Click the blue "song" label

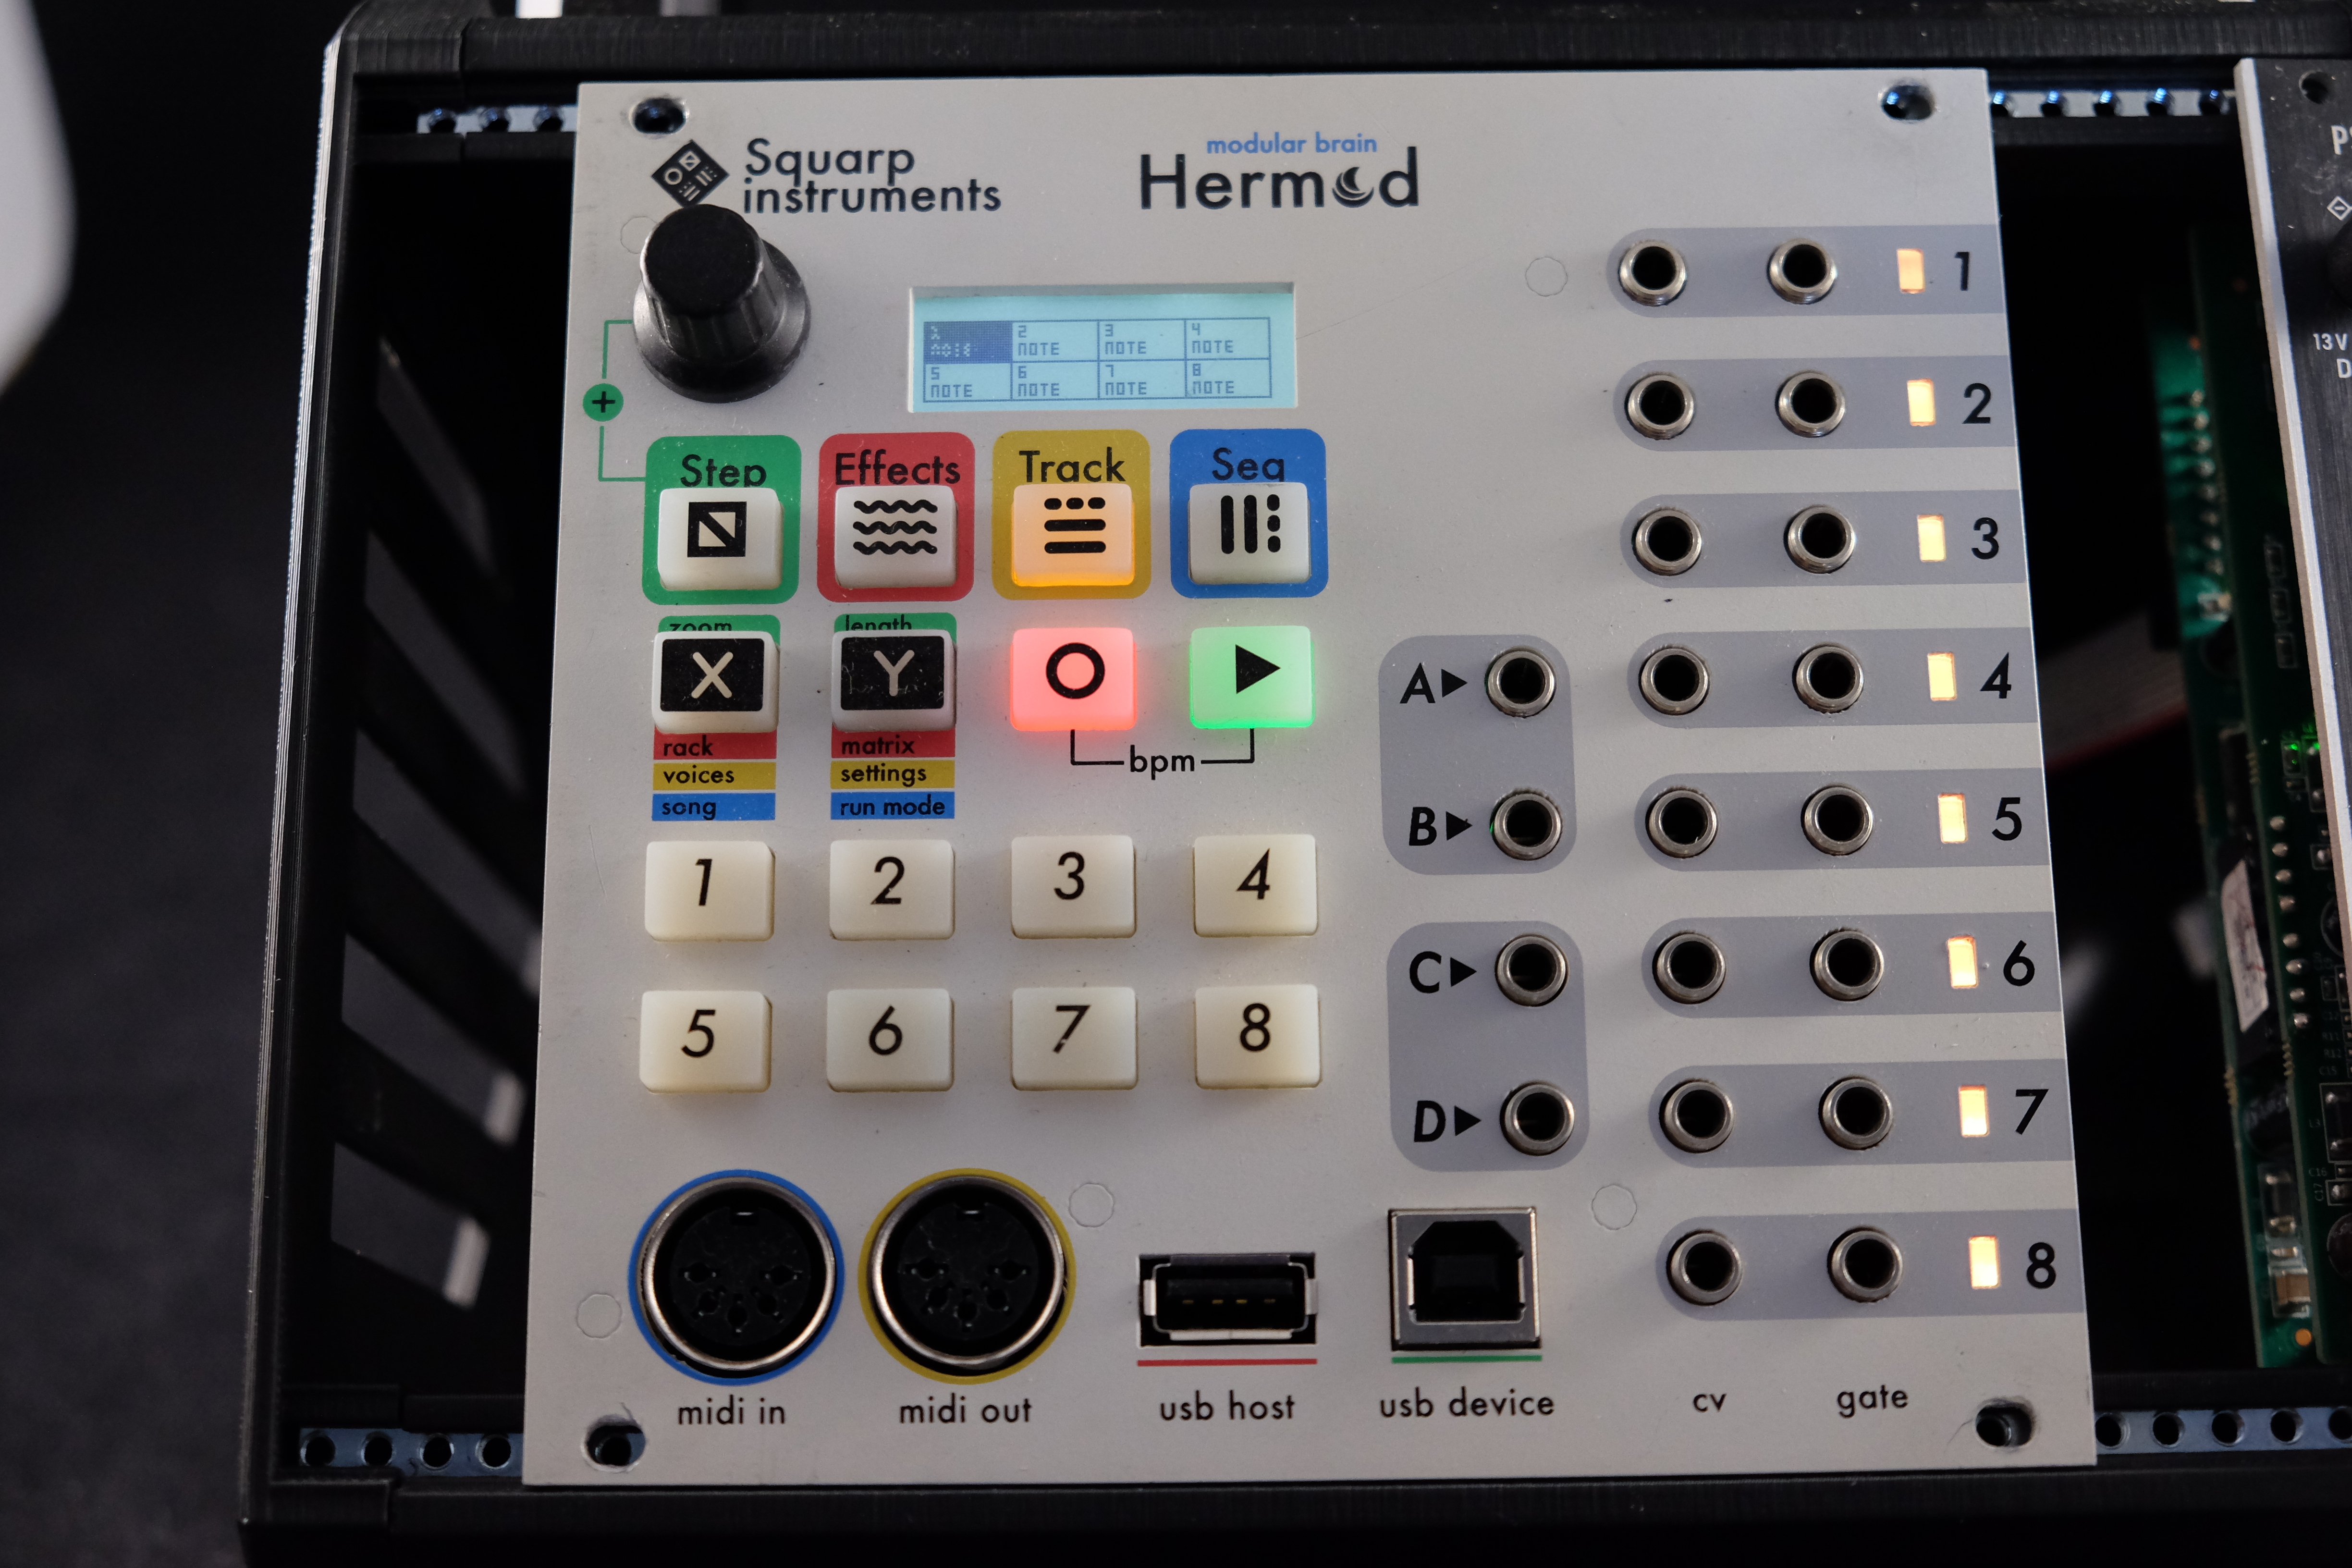pos(688,806)
